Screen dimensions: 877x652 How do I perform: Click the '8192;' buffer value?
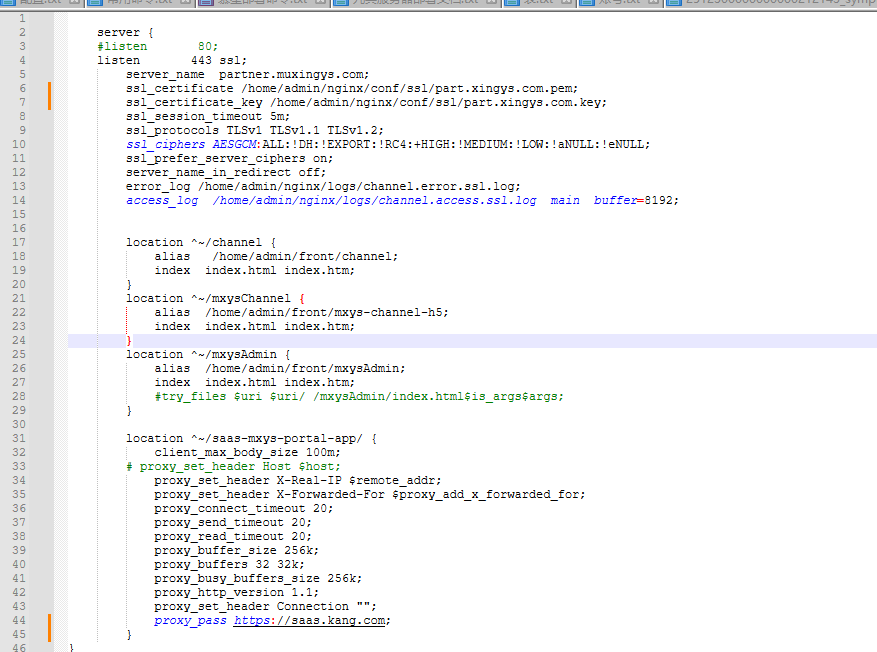(661, 200)
